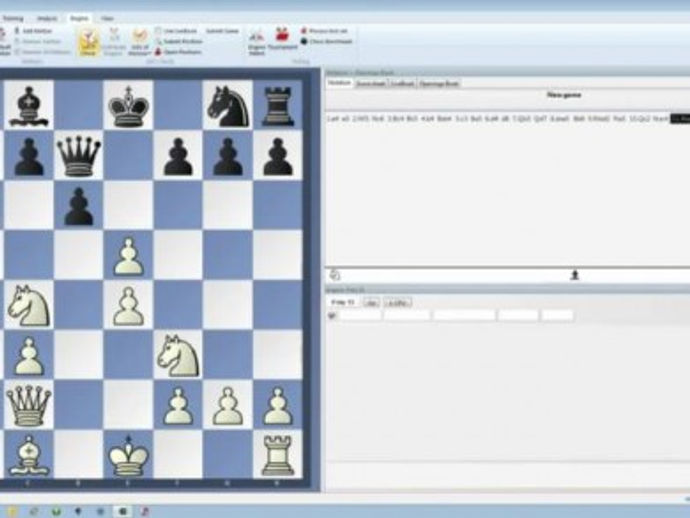Click the green circular taskbar icon
Viewport: 690px width, 518px height.
(56, 511)
